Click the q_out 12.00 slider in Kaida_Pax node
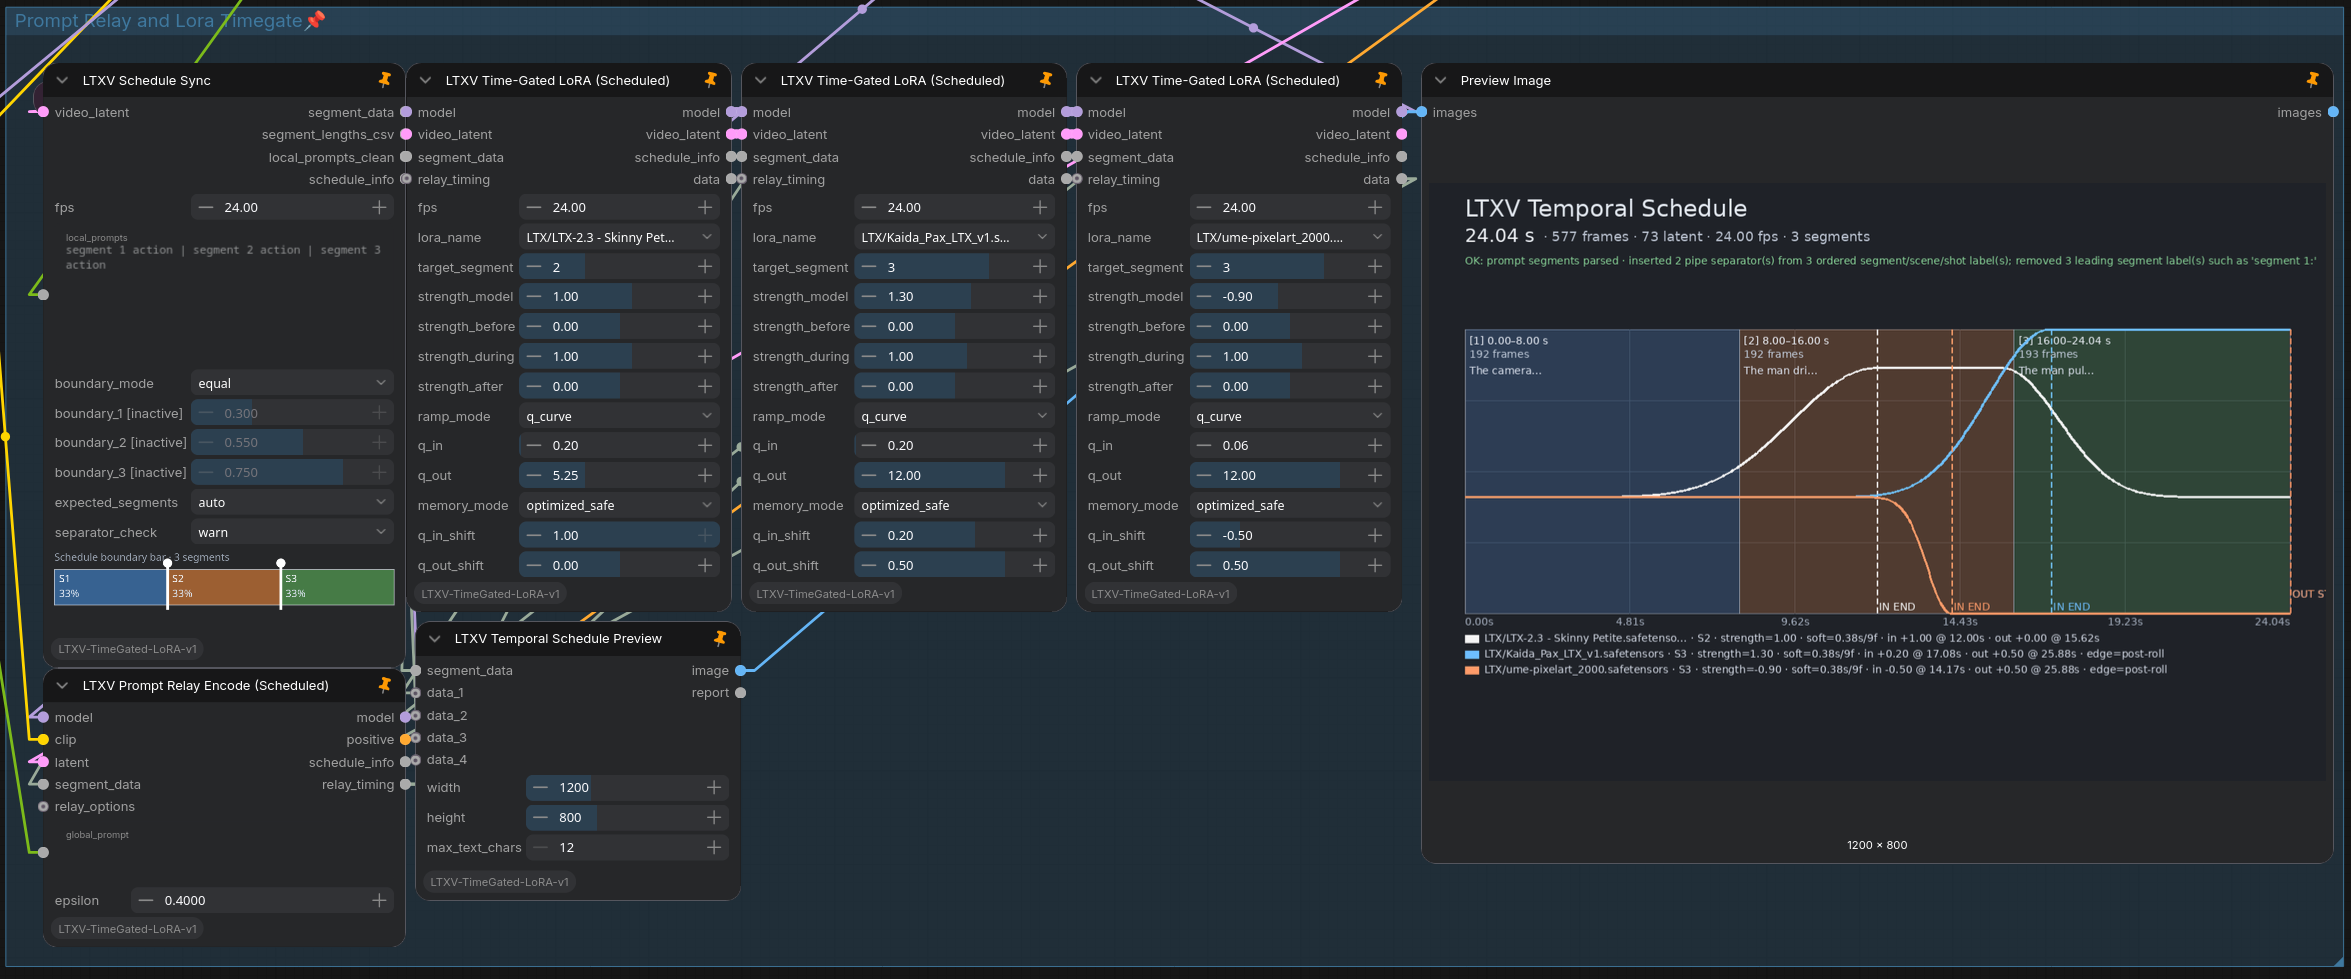This screenshot has height=979, width=2351. [x=954, y=476]
